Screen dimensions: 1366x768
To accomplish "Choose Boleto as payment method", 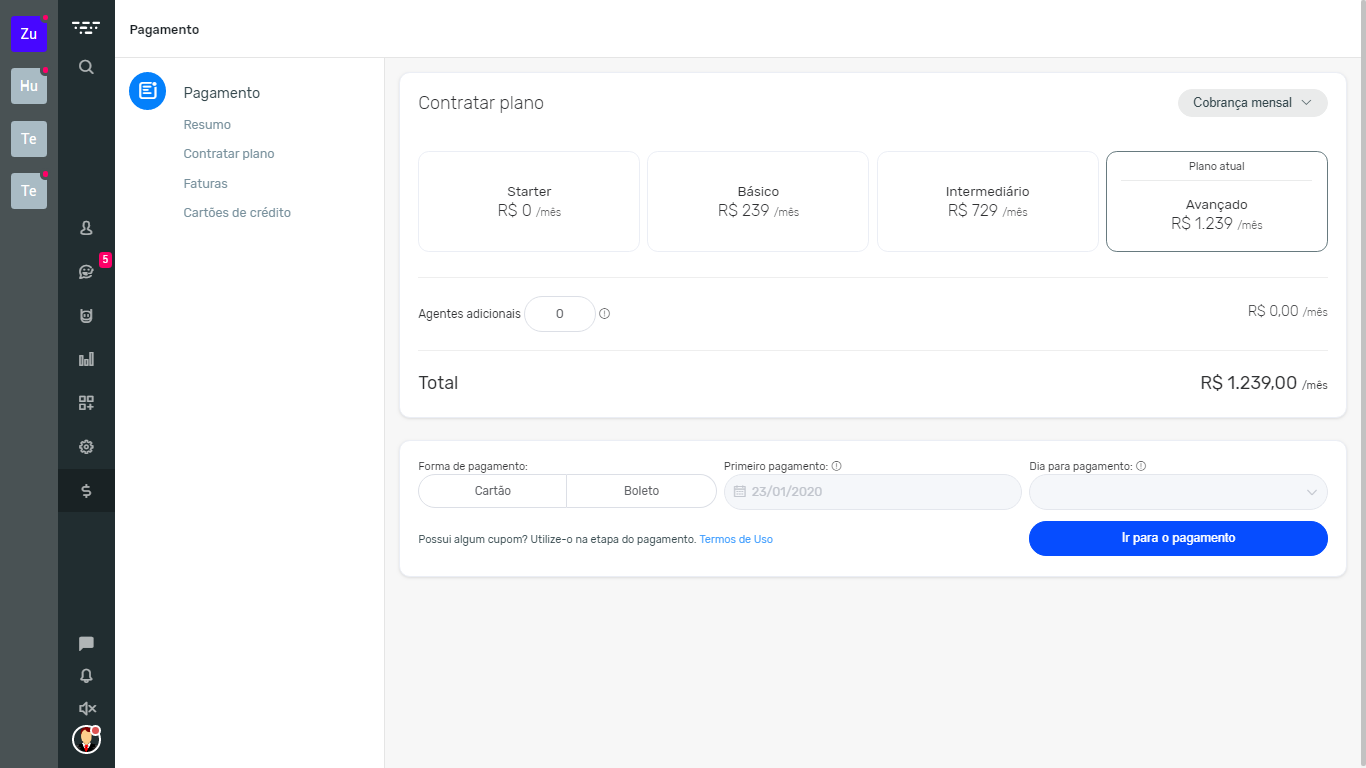I will click(x=641, y=491).
